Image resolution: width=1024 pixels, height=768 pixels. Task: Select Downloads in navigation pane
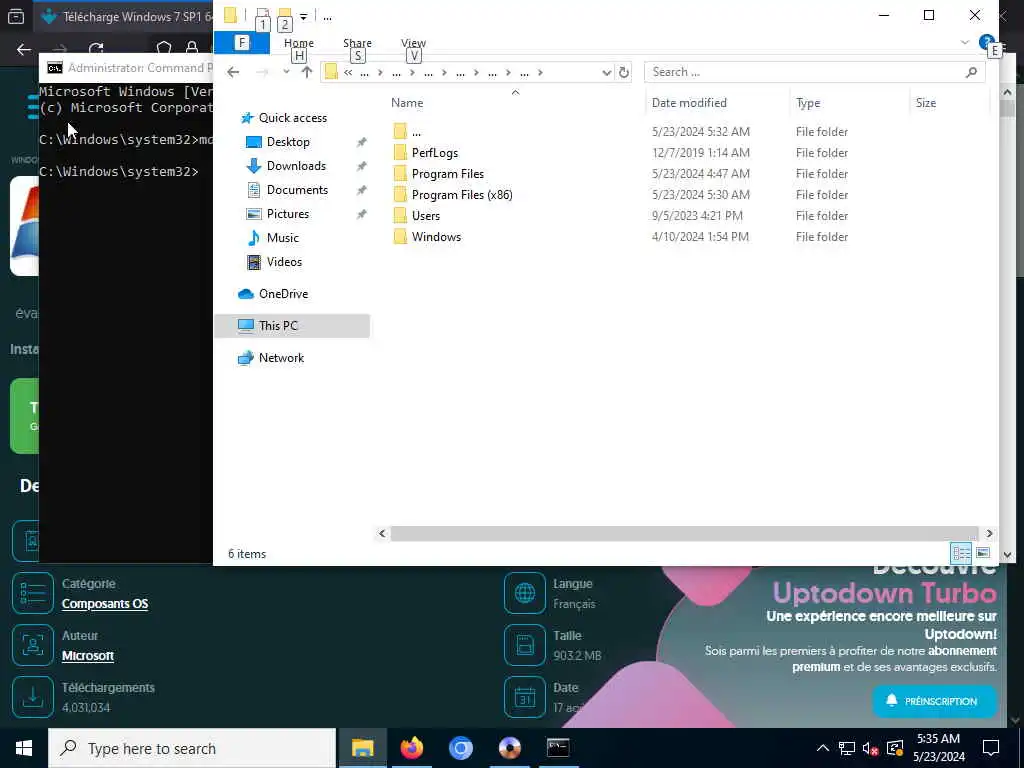(296, 166)
